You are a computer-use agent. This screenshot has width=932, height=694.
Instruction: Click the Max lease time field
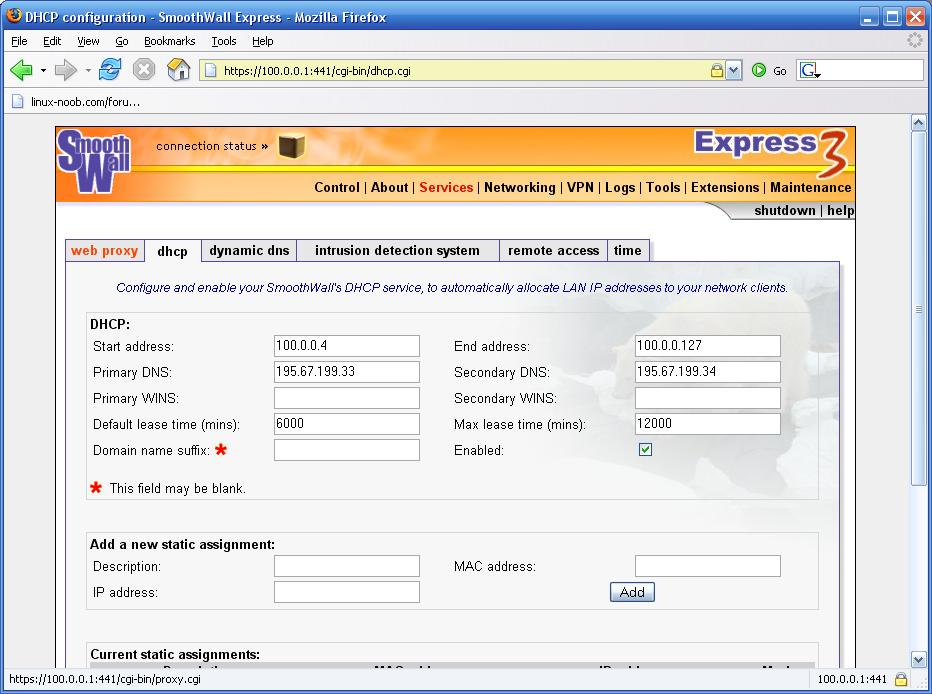coord(707,424)
